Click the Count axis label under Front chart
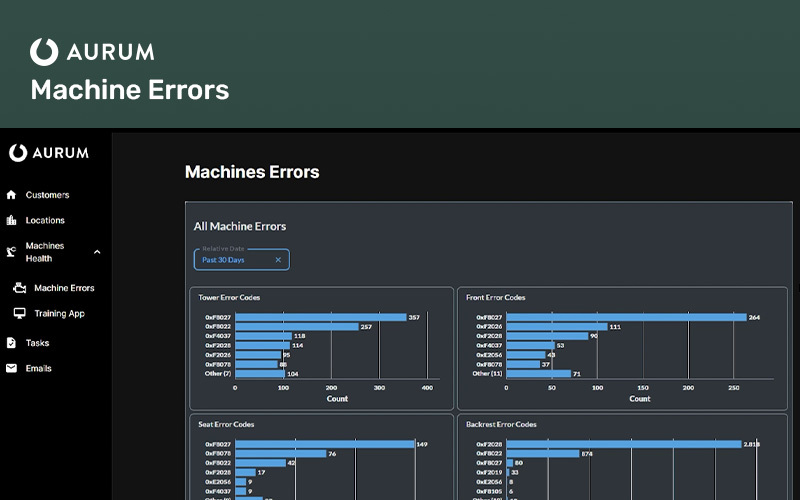Viewport: 800px width, 500px height. pos(640,399)
